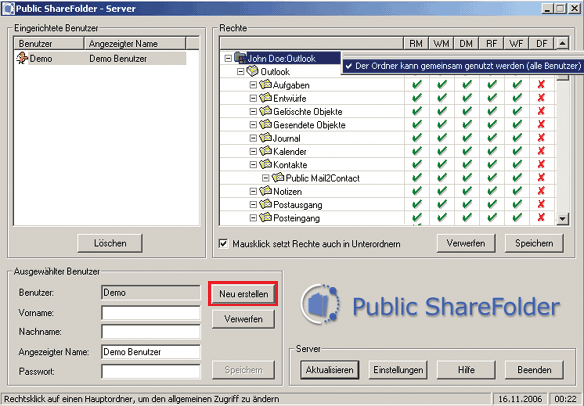Toggle RF right for Journal

(492, 138)
